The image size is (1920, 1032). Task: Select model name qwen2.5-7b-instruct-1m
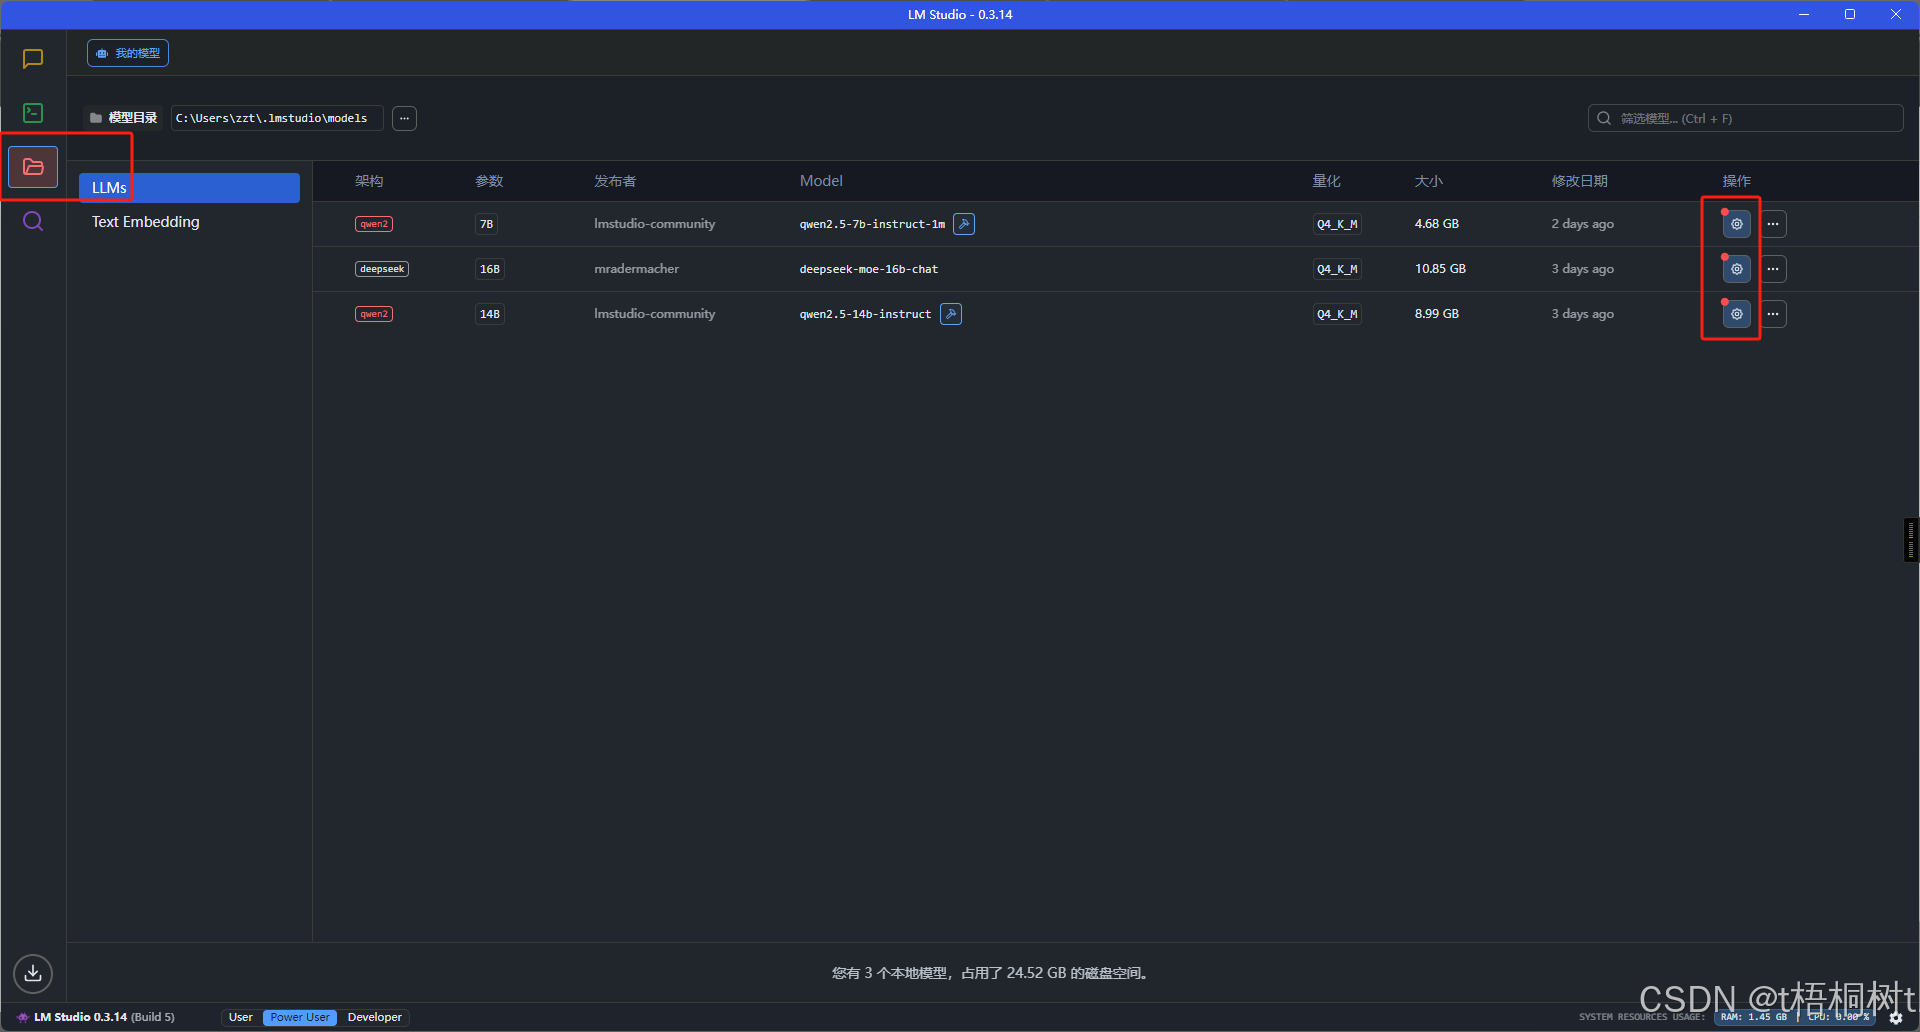pos(872,224)
